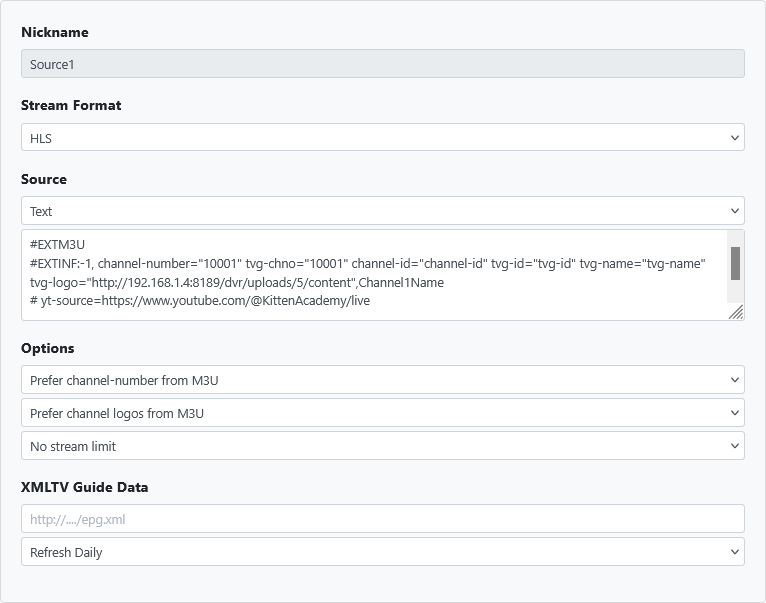Click the Stream Format label
This screenshot has width=766, height=603.
71,105
